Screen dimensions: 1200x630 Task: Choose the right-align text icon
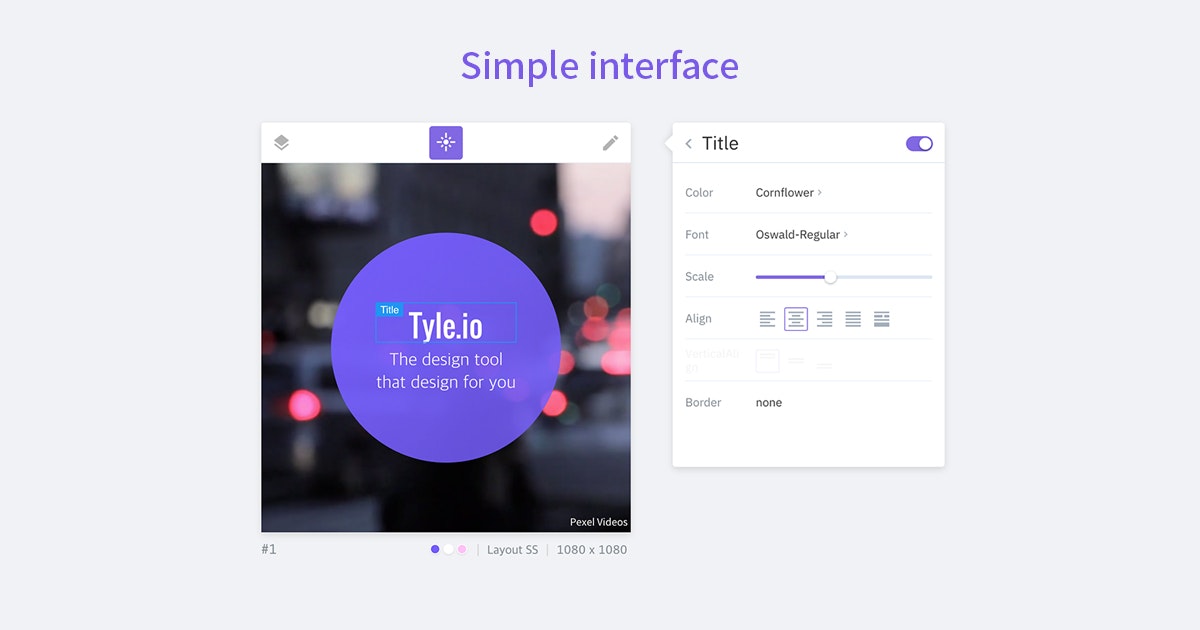(x=823, y=318)
